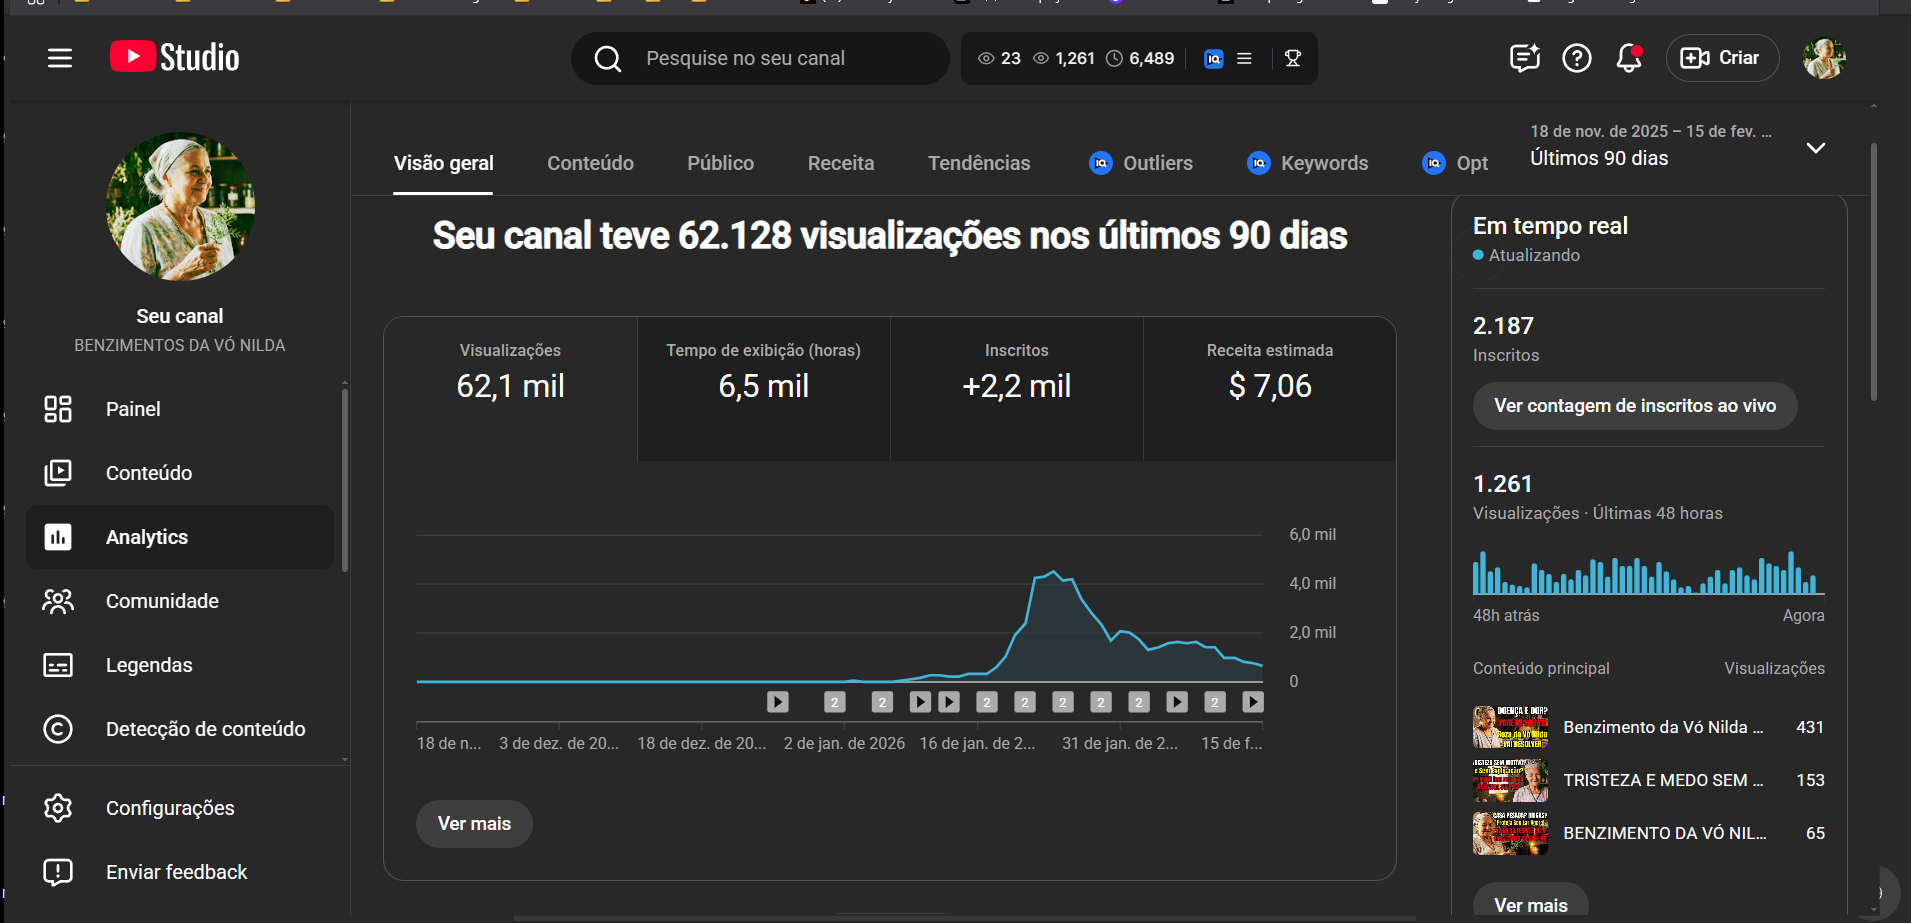The height and width of the screenshot is (923, 1911).
Task: Click the '2 de jan. de 2026' axis label
Action: [x=844, y=743]
